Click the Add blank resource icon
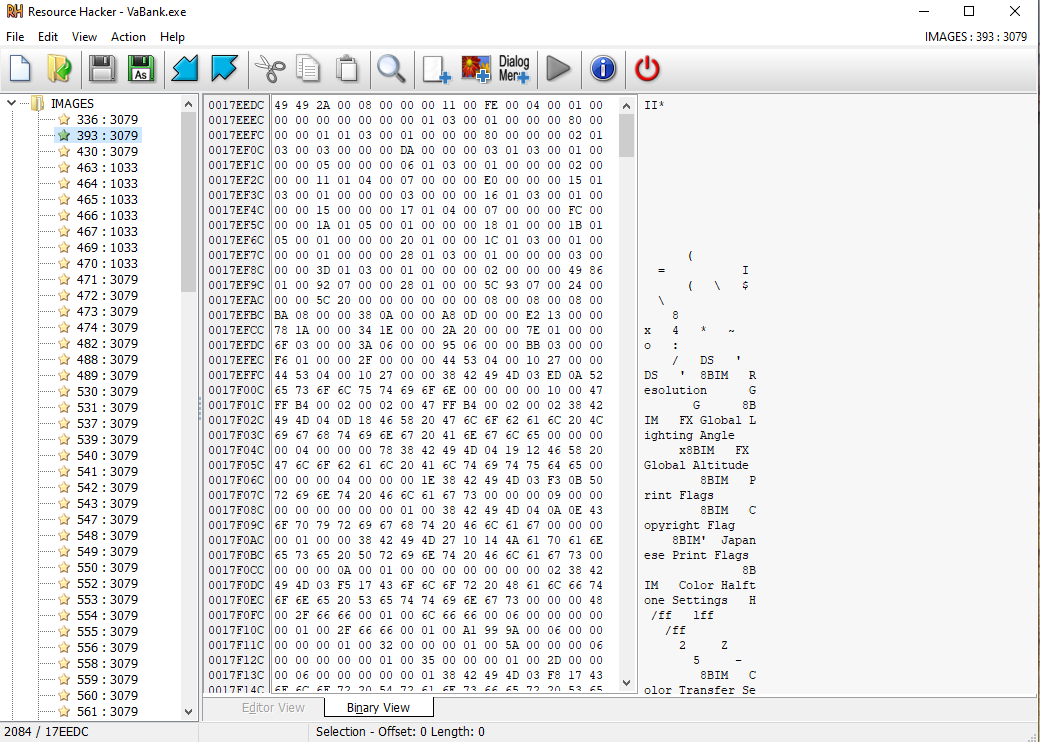This screenshot has width=1040, height=742. (436, 69)
